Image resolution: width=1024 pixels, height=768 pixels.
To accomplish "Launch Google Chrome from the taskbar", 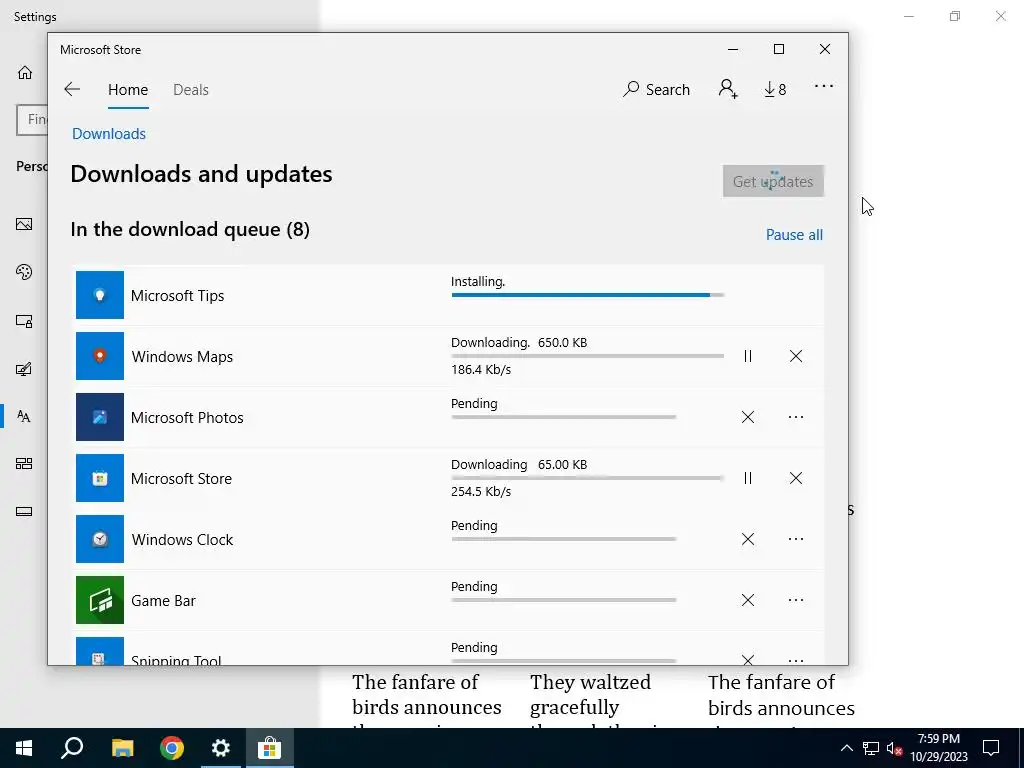I will click(x=172, y=748).
